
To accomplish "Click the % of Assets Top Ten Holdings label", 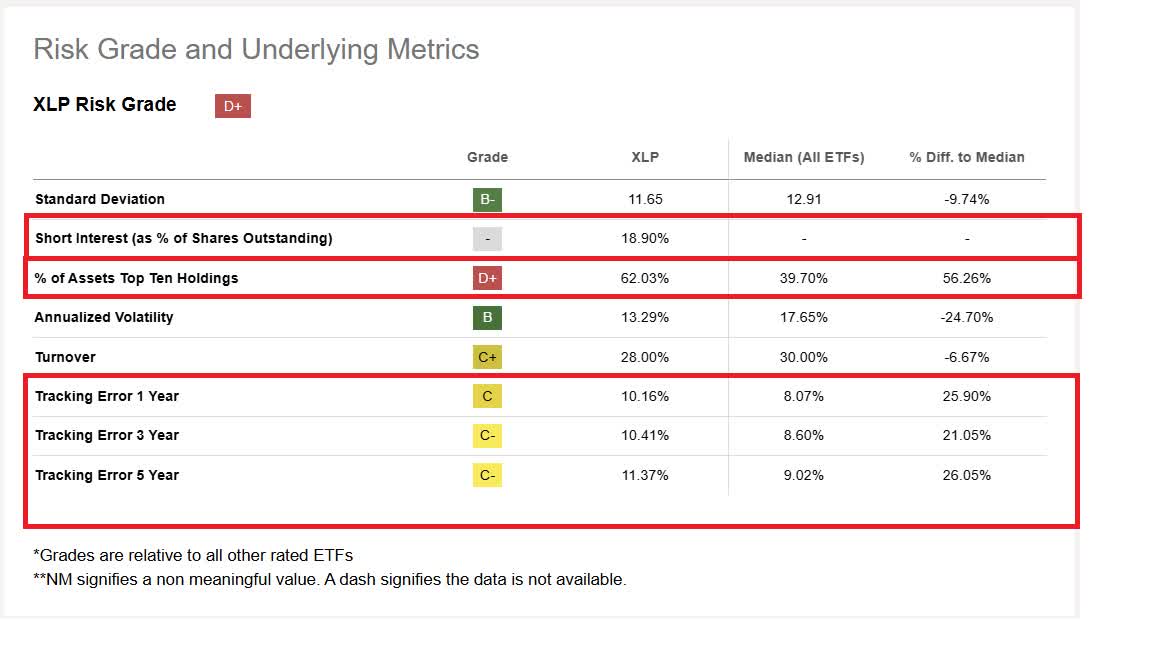I will 137,278.
